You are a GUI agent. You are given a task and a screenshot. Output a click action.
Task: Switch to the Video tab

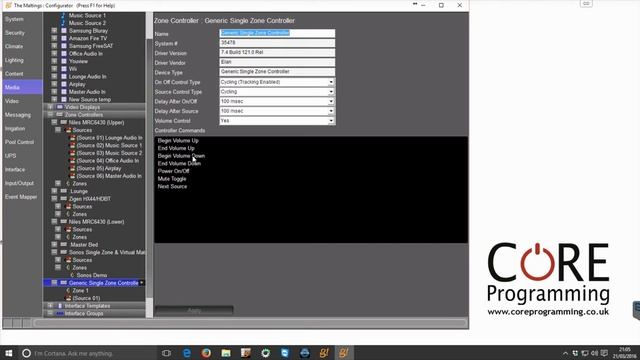[x=22, y=101]
